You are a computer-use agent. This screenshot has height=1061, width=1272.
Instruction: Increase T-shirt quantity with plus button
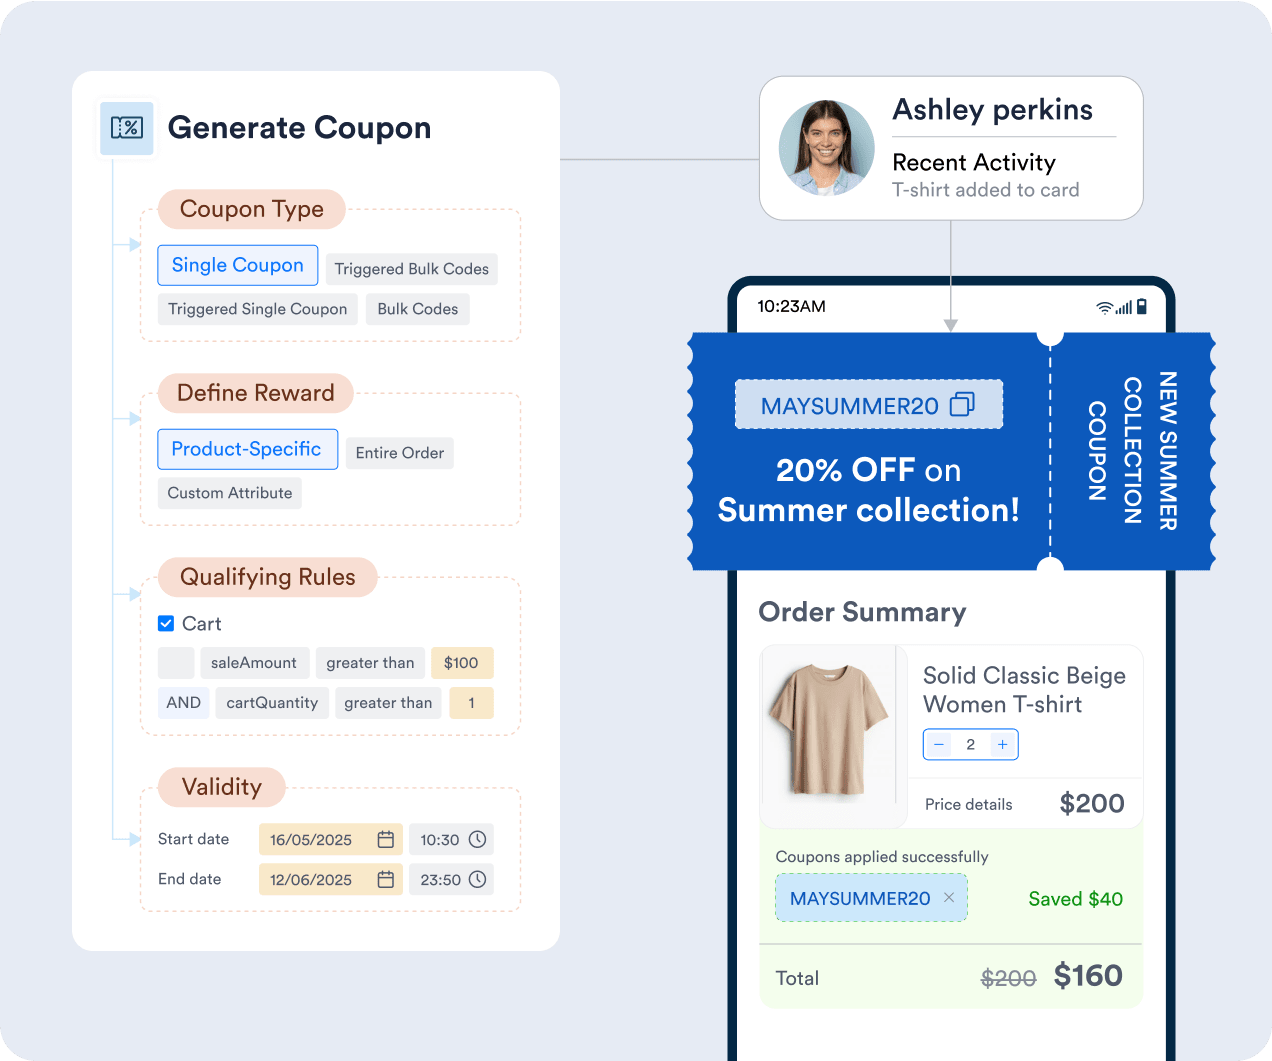click(x=1002, y=744)
